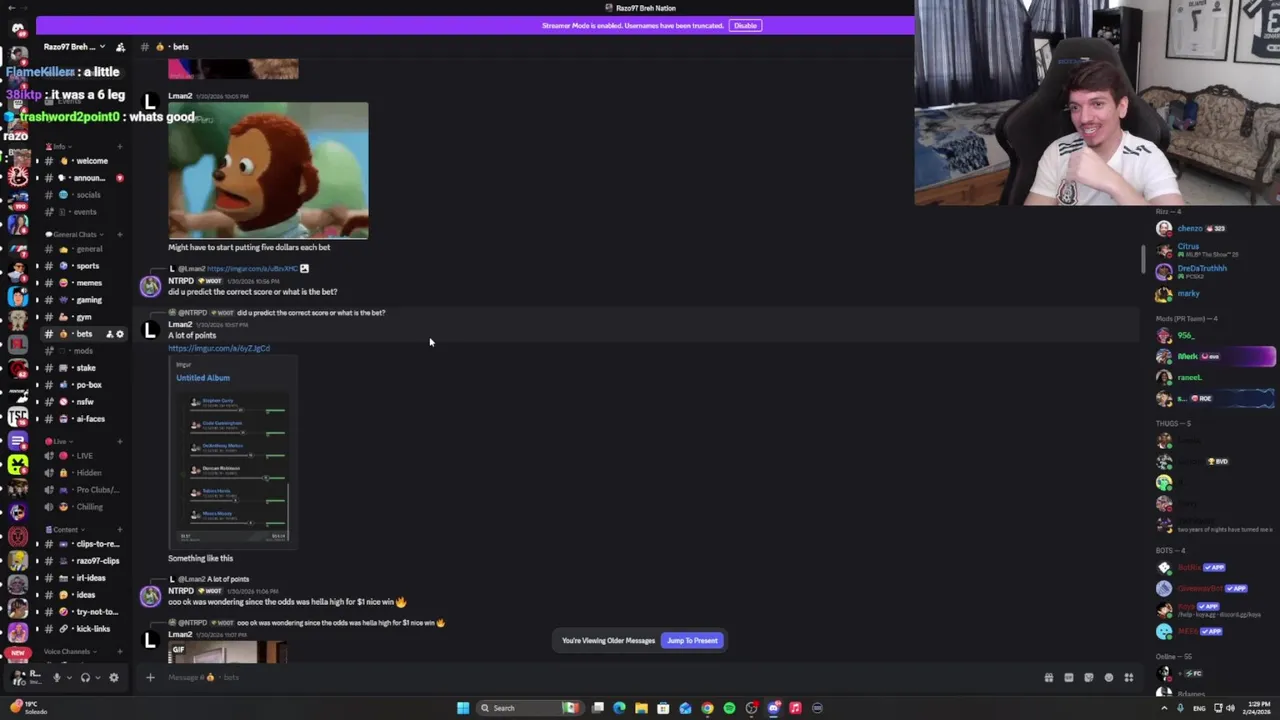Open the gym channel
1280x720 pixels.
tap(85, 317)
